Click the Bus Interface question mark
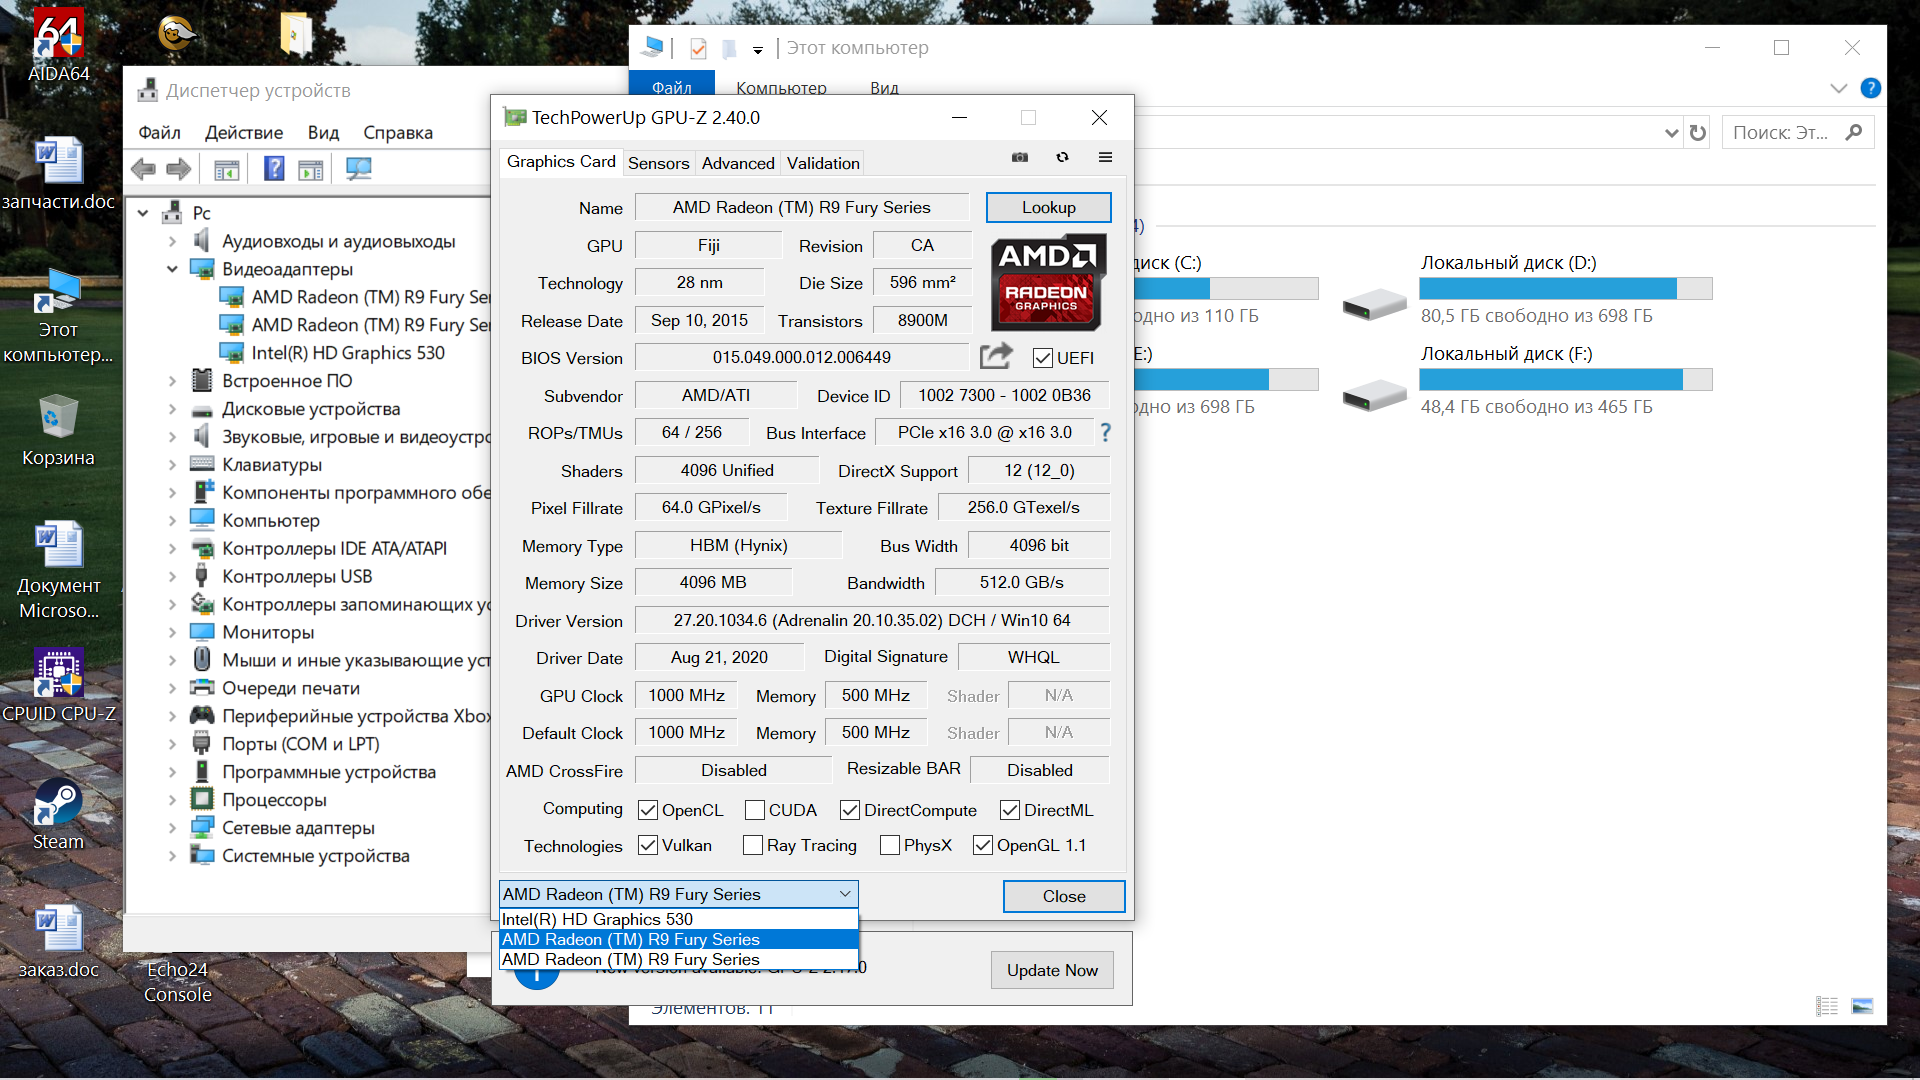This screenshot has width=1920, height=1080. pos(1105,432)
